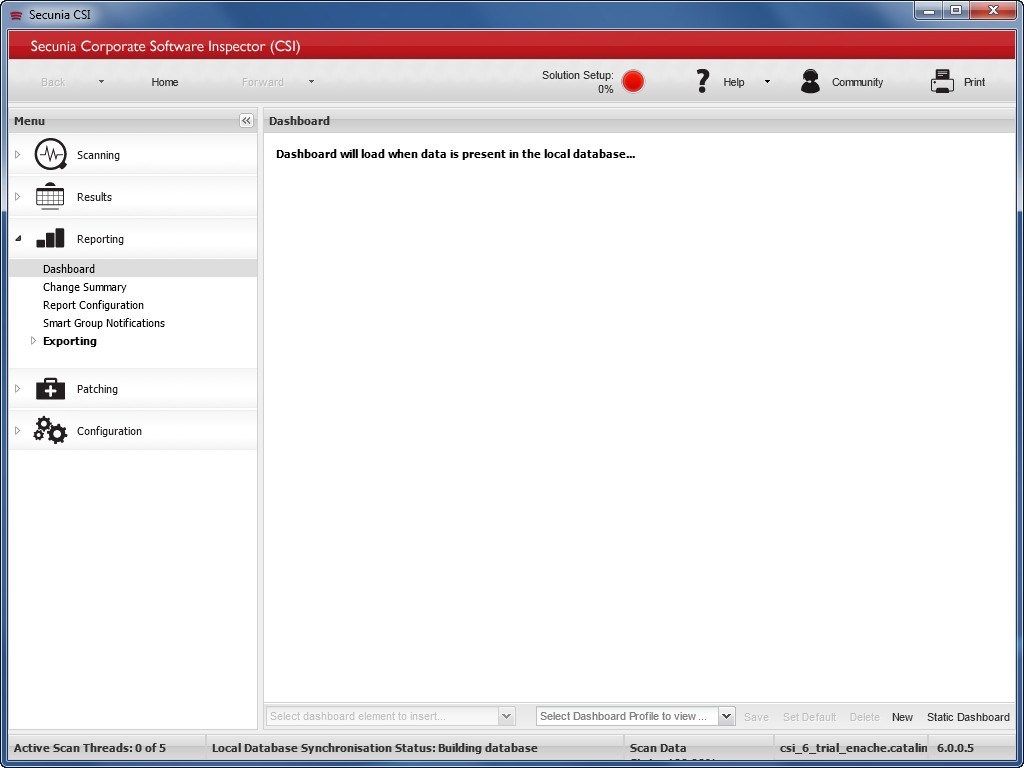This screenshot has width=1024, height=768.
Task: Select the Exporting menu entry
Action: tap(70, 341)
